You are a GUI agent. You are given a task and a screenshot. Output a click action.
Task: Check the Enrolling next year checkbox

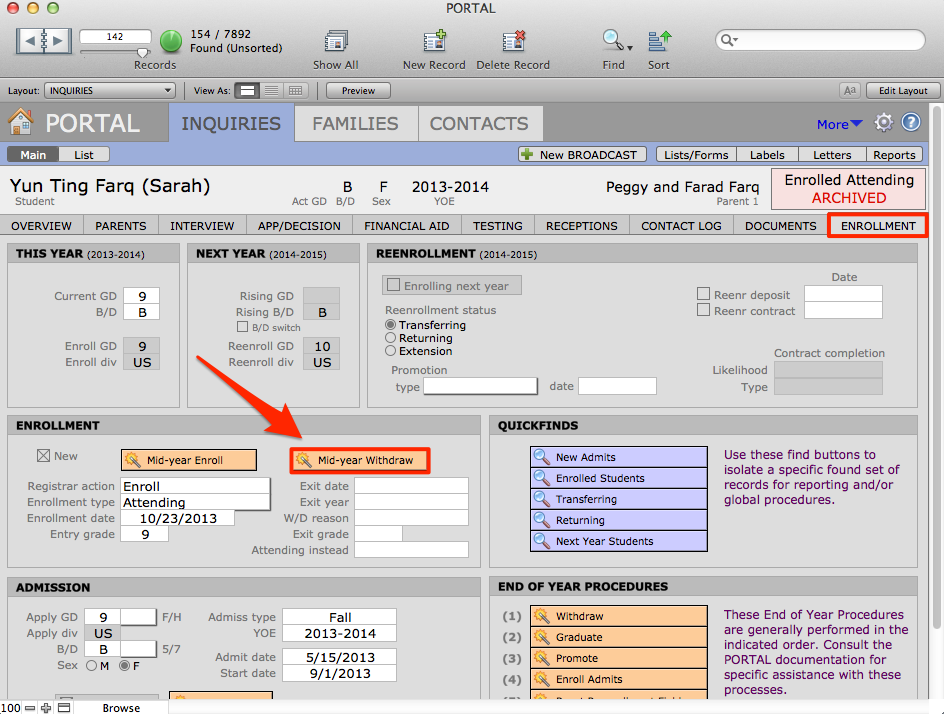pyautogui.click(x=394, y=286)
